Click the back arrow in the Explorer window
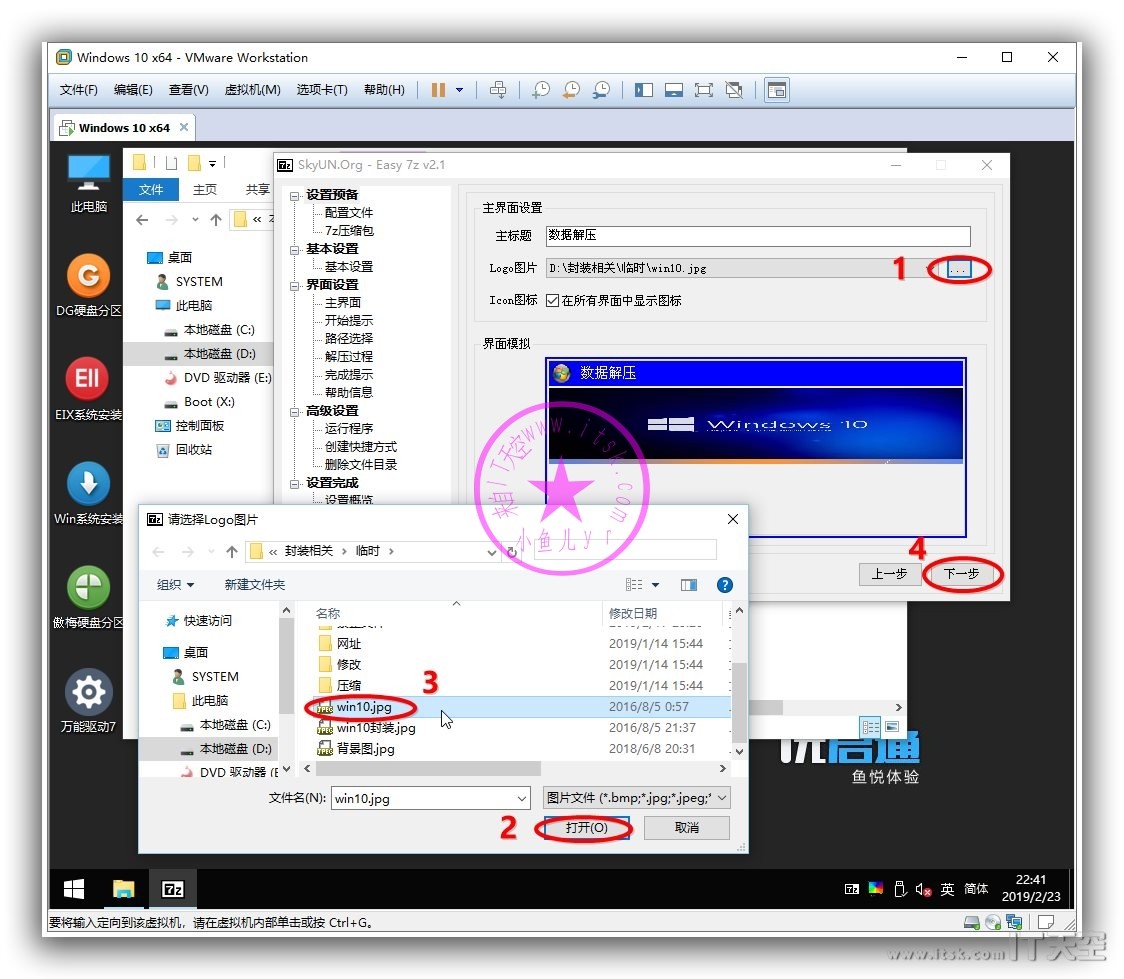This screenshot has width=1124, height=979. pos(142,219)
